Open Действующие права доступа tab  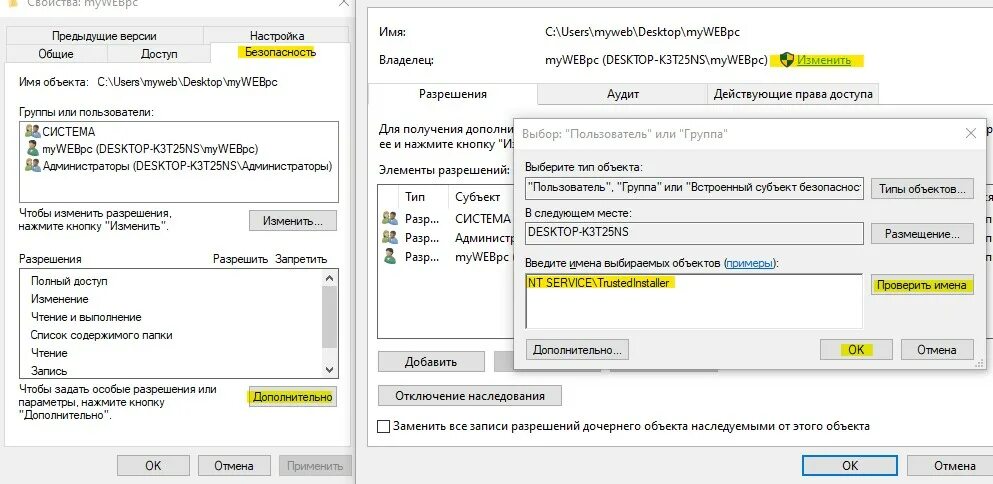click(793, 94)
